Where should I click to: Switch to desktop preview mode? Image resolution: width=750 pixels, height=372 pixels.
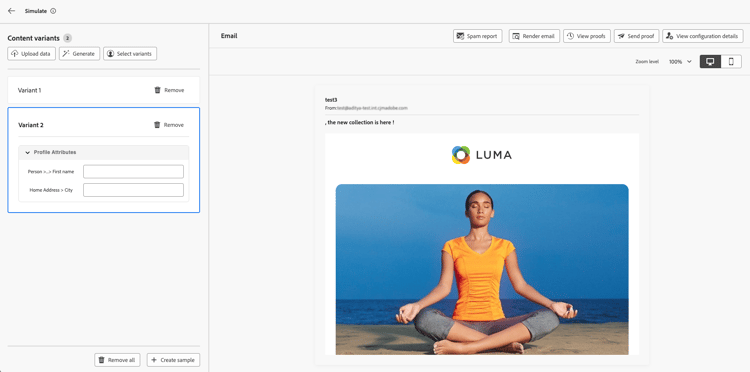[710, 62]
